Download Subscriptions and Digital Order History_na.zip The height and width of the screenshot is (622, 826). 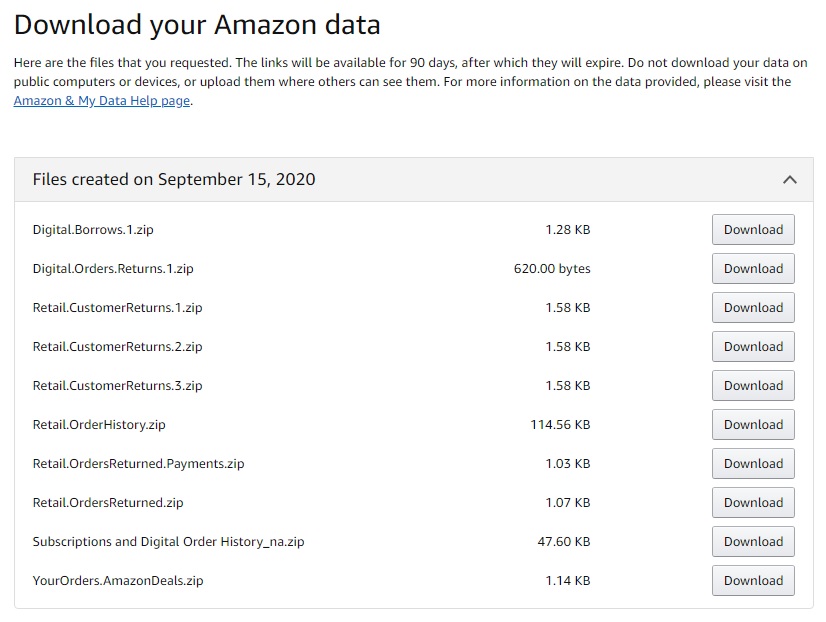coord(752,541)
